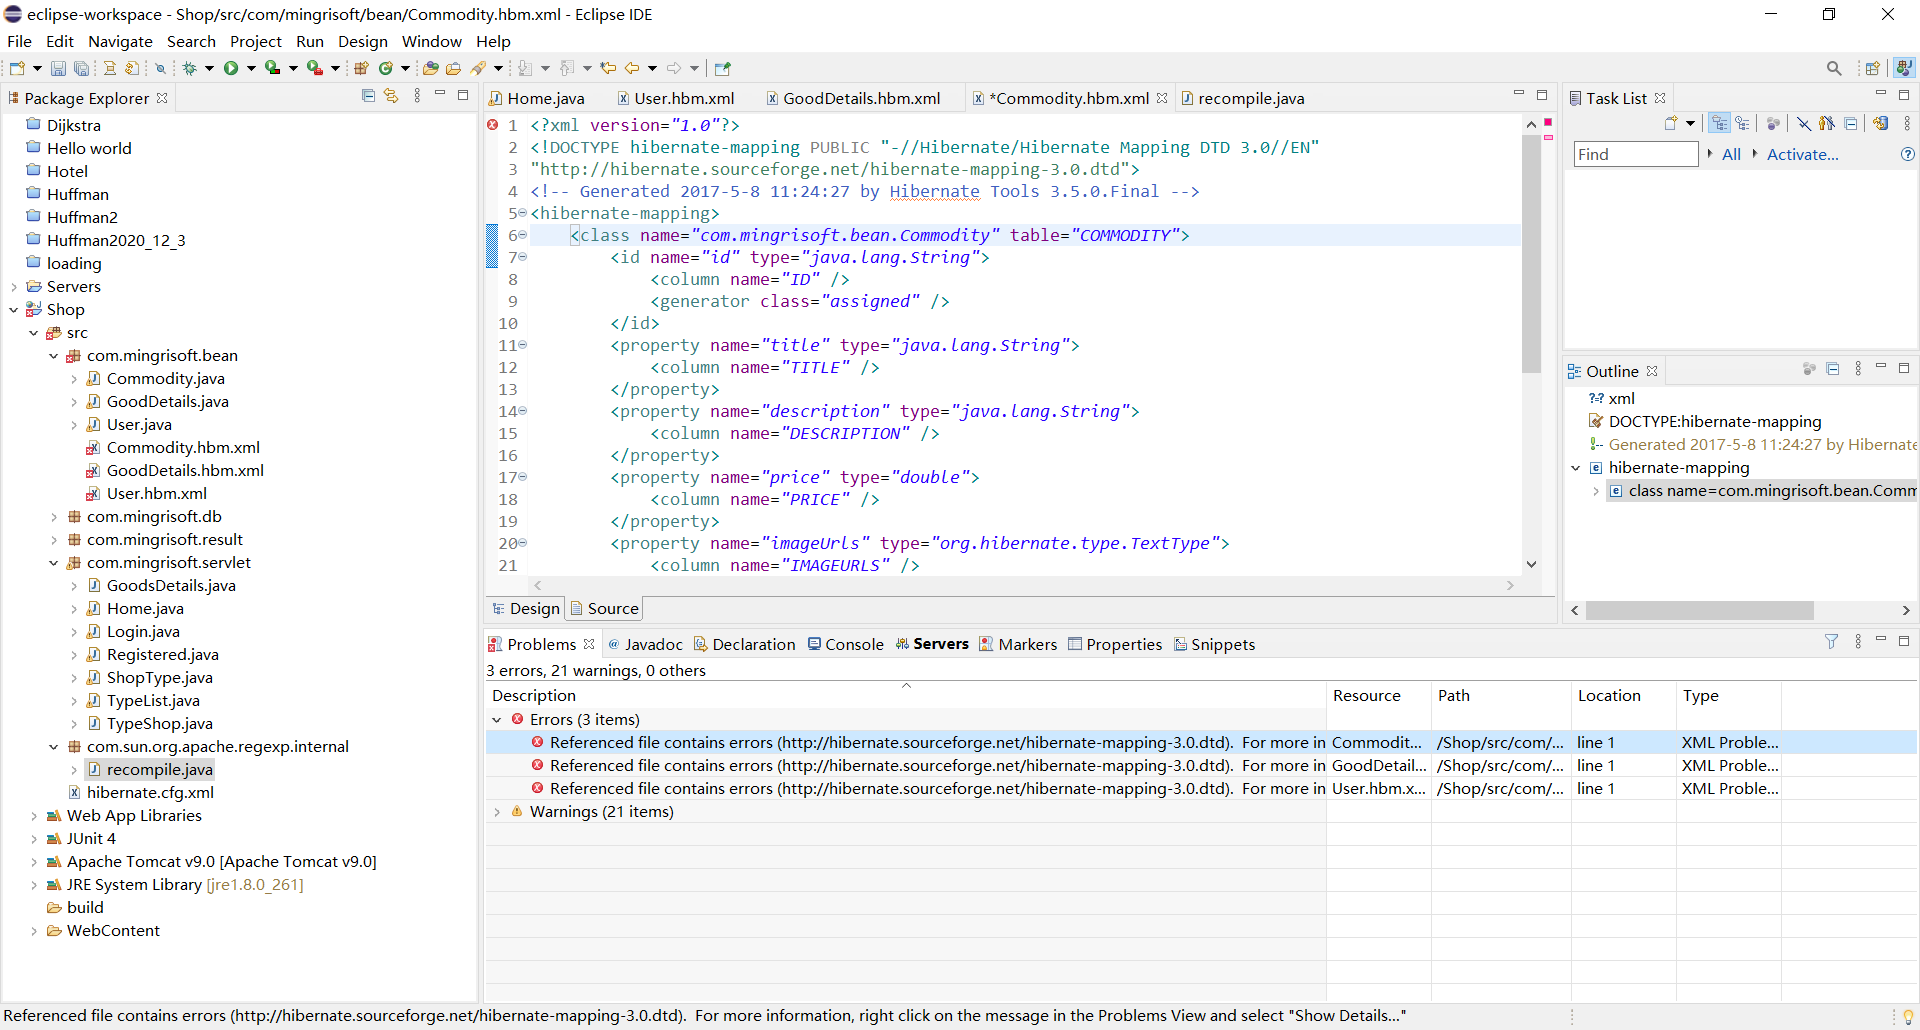1920x1030 pixels.
Task: Expand the com.mingrisoft.db package
Action: point(53,517)
